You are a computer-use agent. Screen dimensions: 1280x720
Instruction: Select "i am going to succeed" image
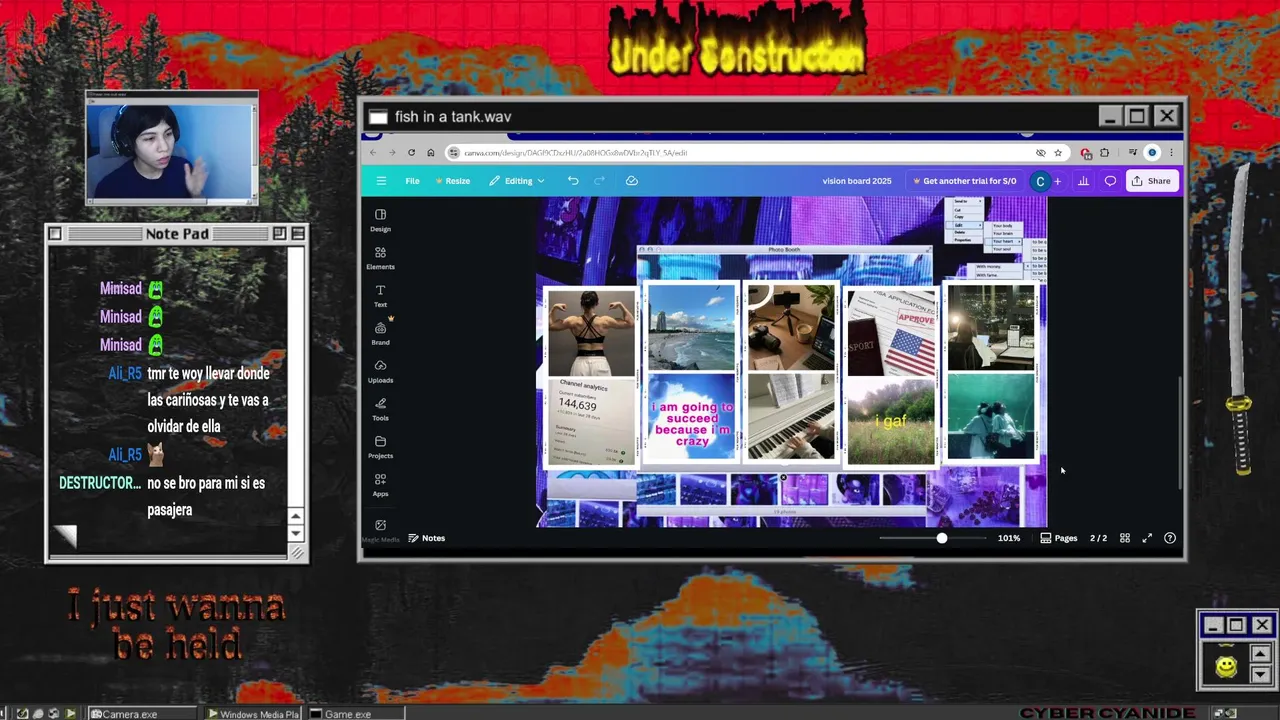point(691,416)
